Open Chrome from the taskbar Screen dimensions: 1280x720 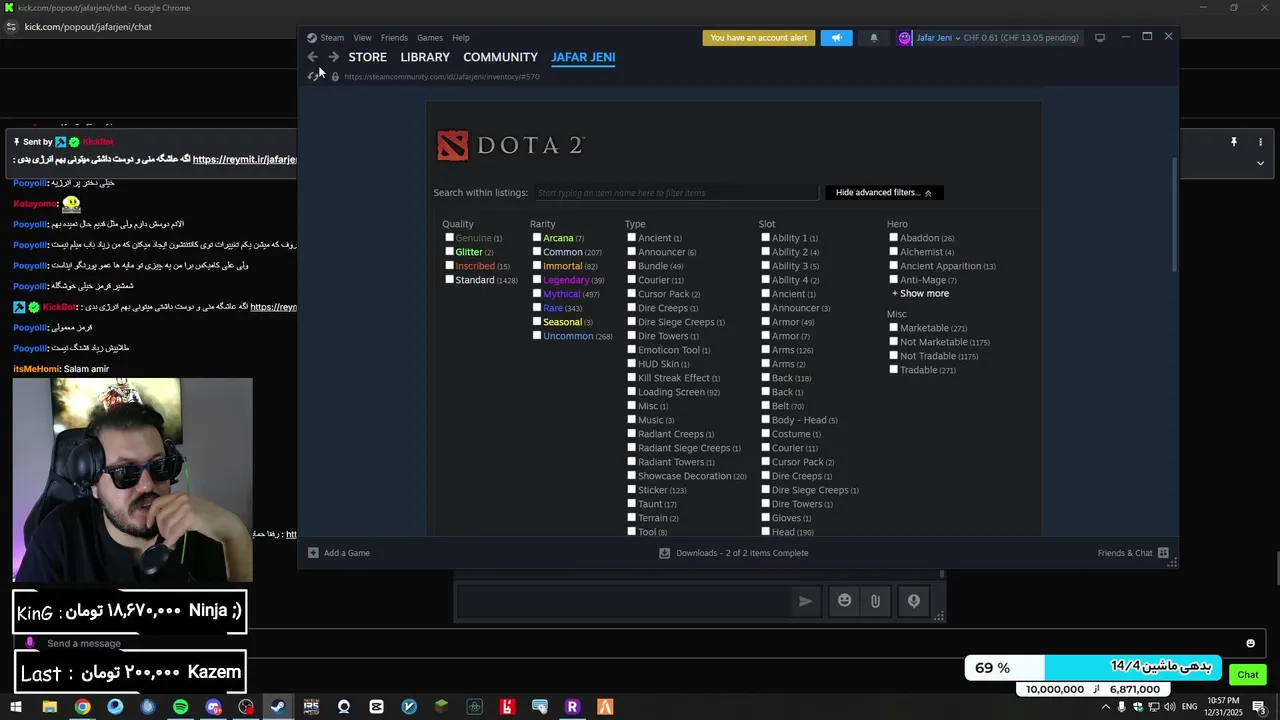coord(82,707)
